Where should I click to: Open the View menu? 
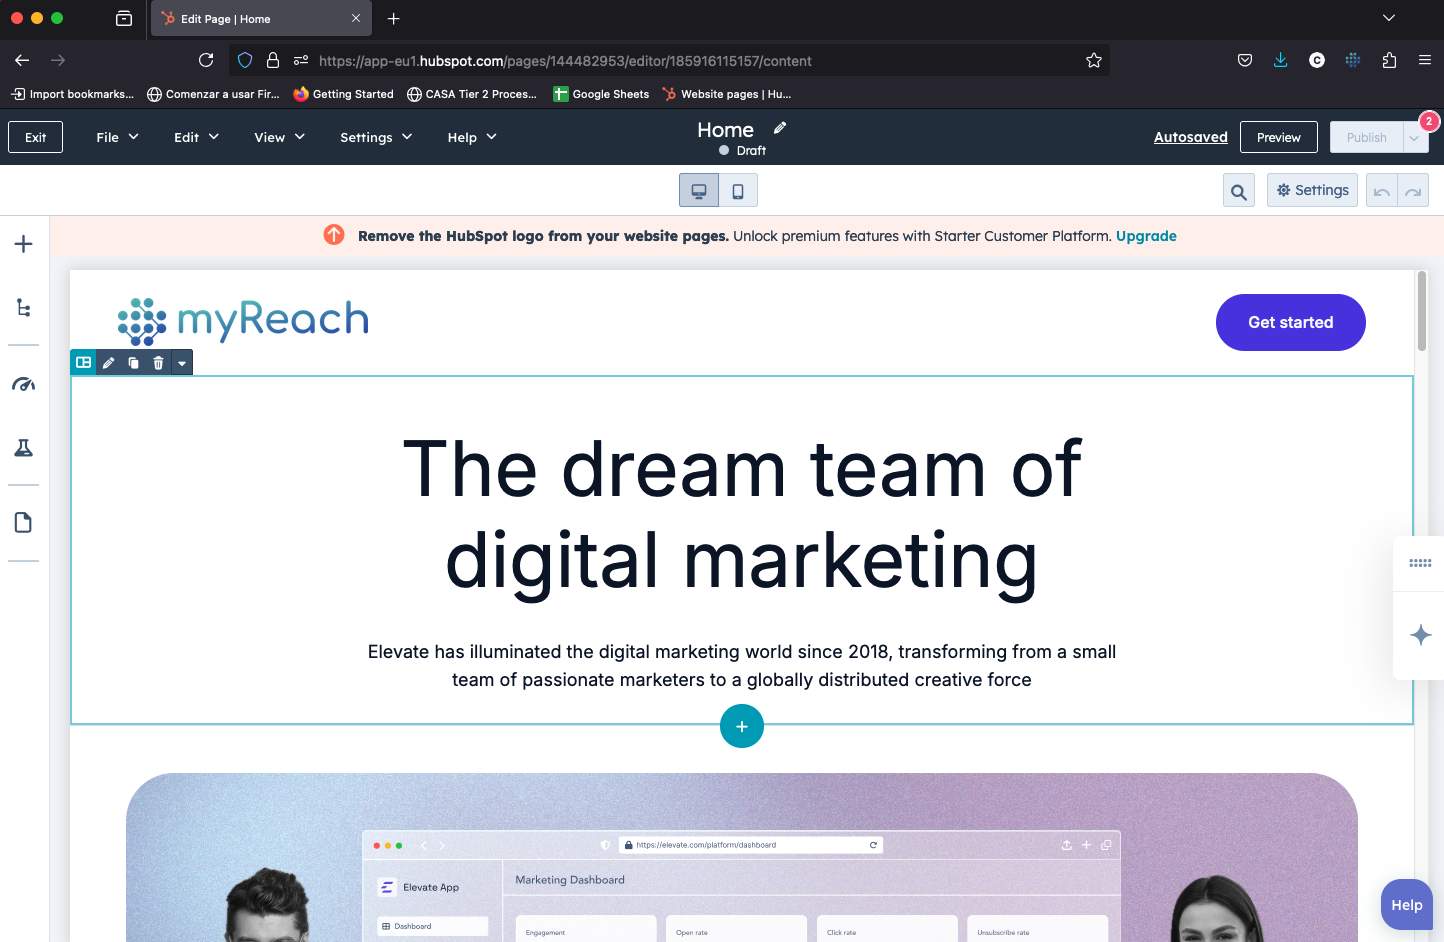(x=279, y=137)
